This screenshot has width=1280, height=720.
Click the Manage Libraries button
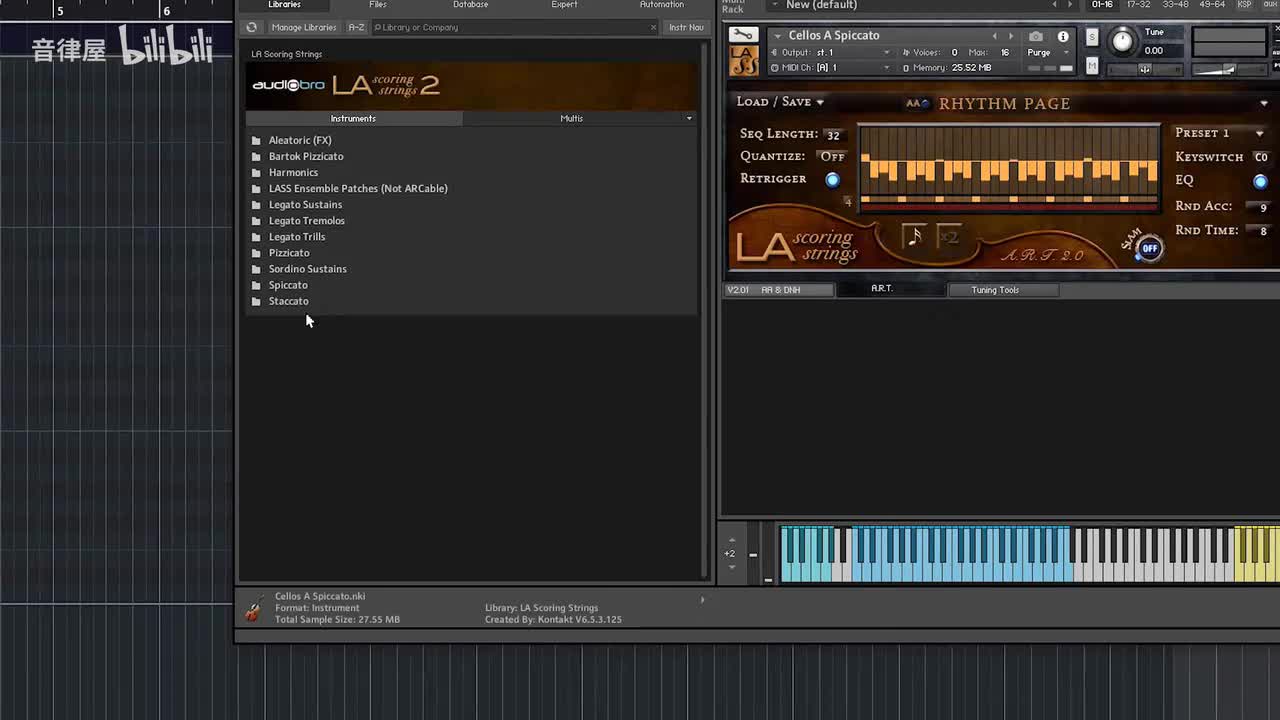(304, 27)
